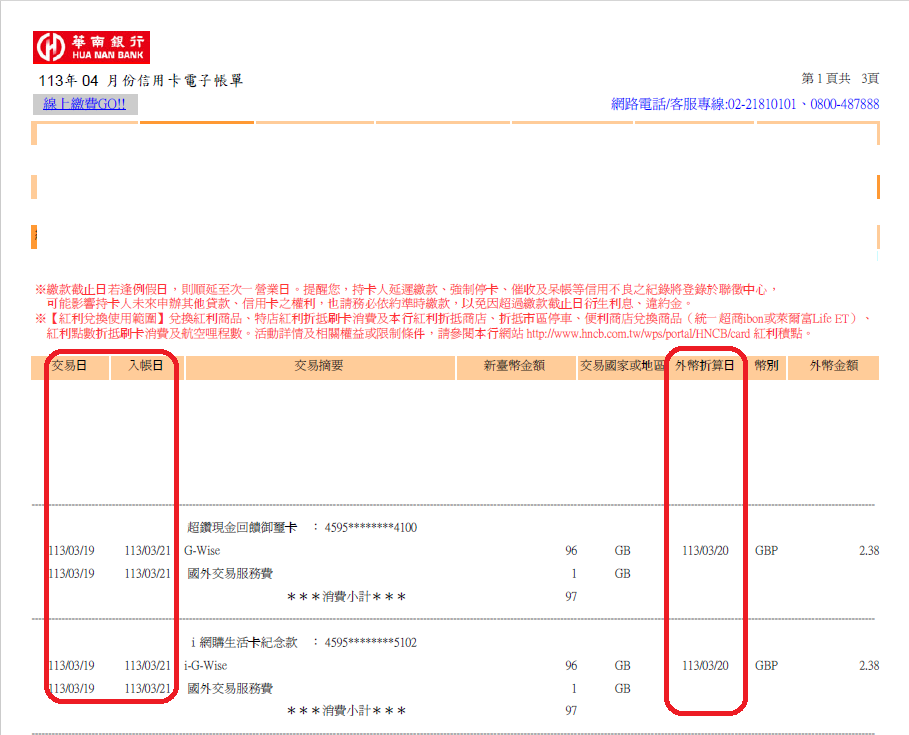The height and width of the screenshot is (735, 909).
Task: Click the 幣別 column header
Action: pos(767,366)
